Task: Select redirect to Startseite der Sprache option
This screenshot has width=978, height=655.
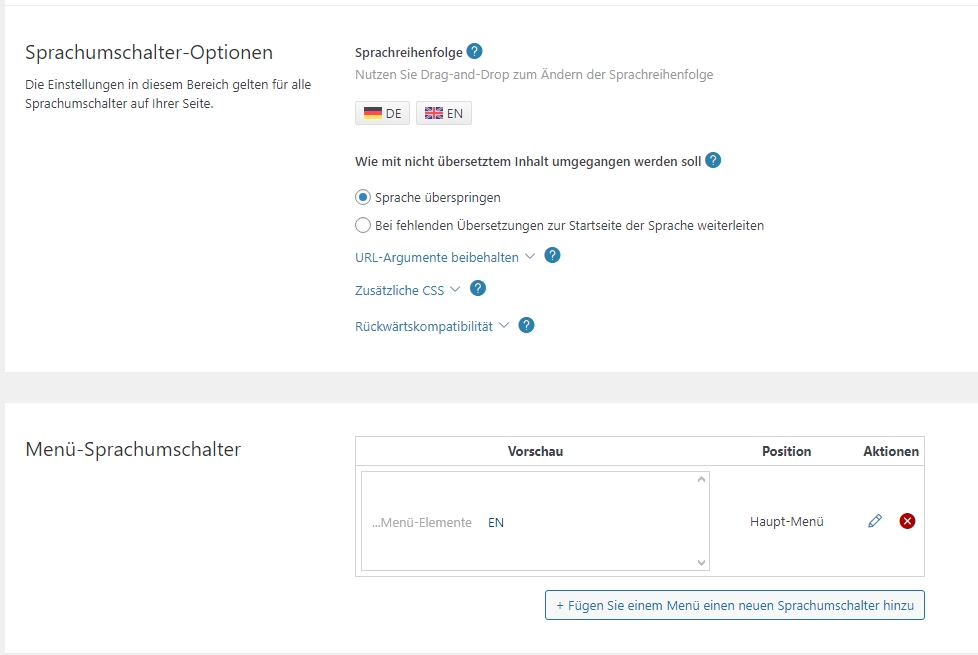Action: pyautogui.click(x=362, y=225)
